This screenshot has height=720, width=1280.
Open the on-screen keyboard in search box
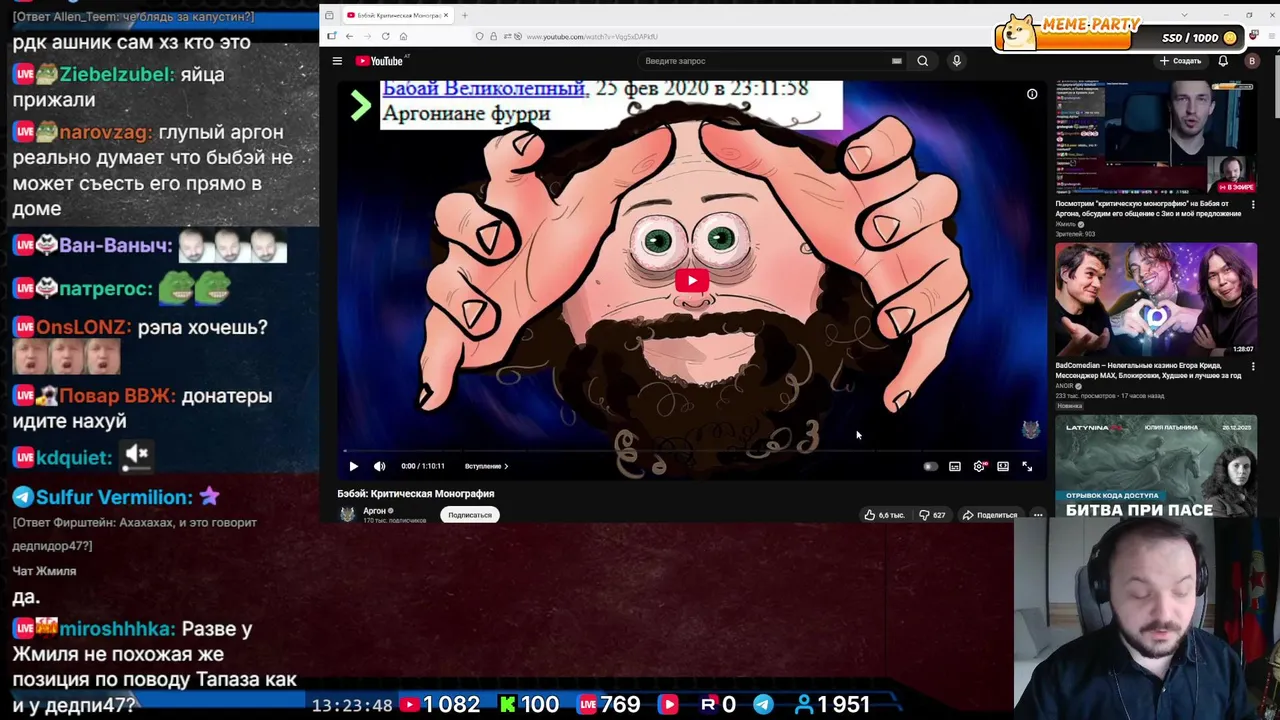click(897, 61)
